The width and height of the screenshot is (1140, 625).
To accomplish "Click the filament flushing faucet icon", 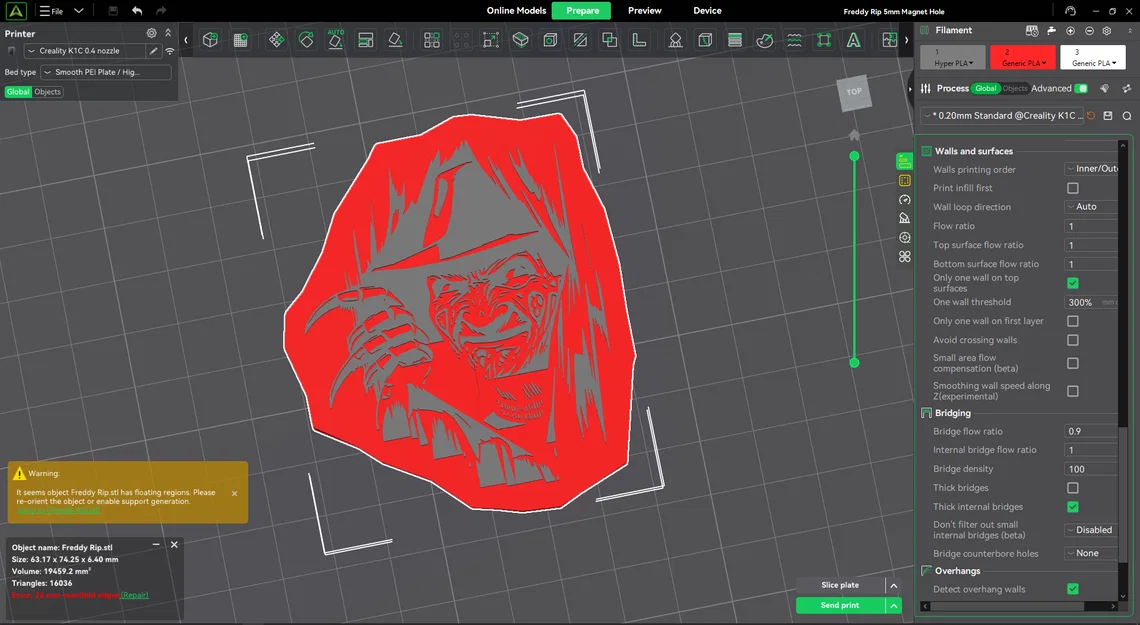I will pos(1051,31).
